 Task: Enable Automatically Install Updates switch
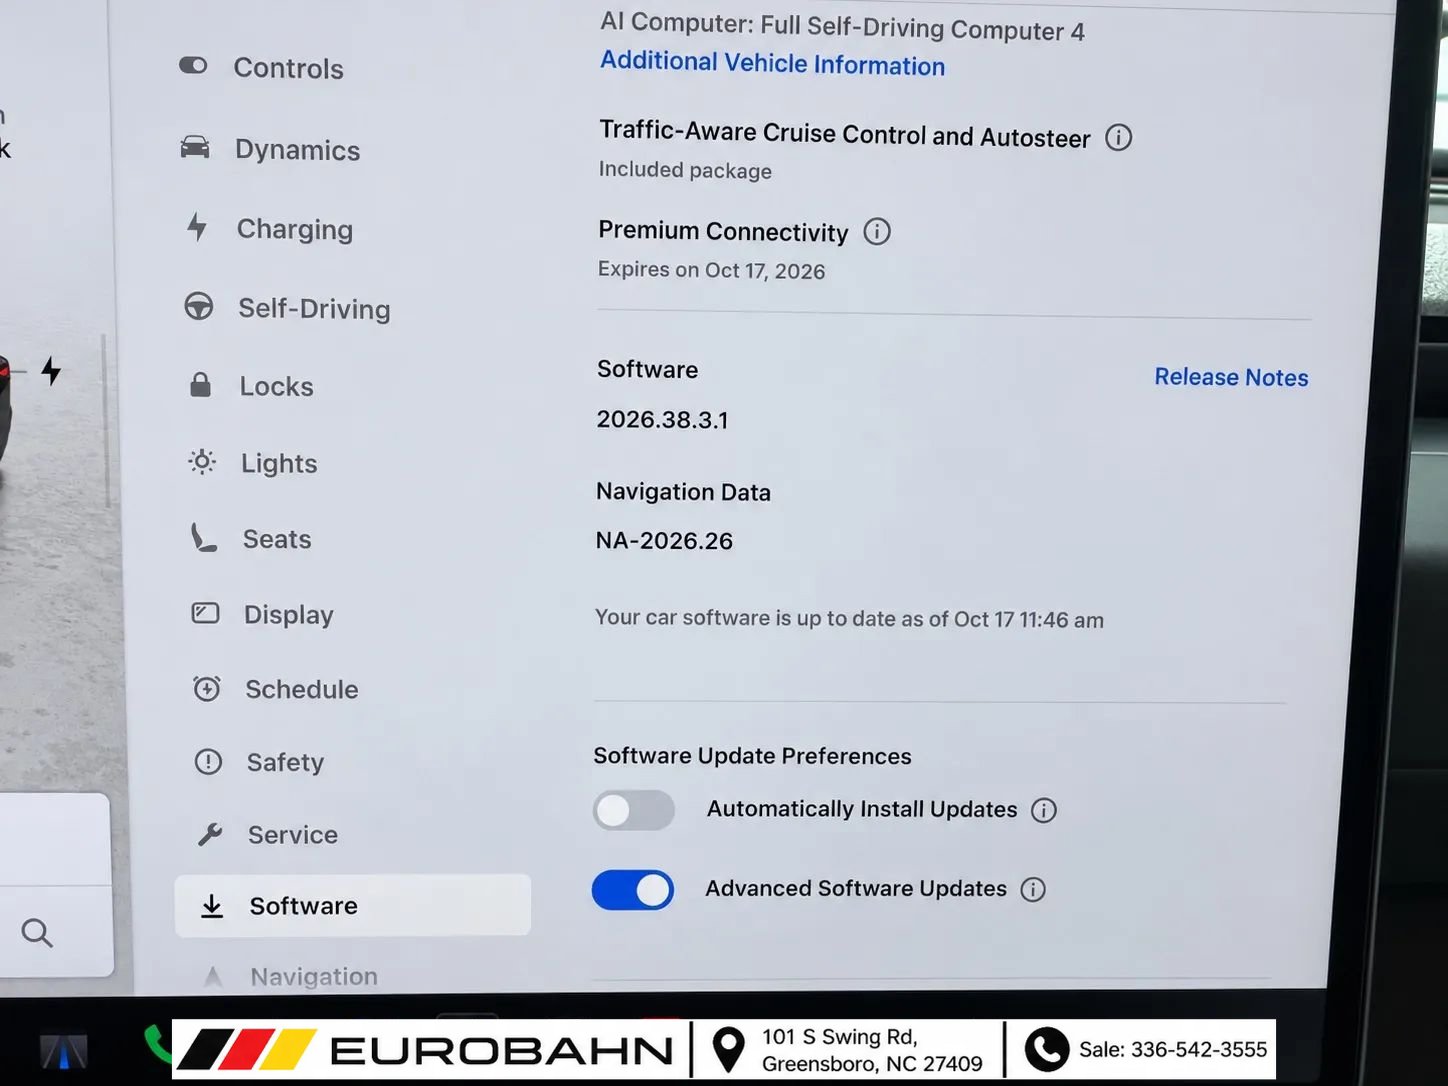(633, 810)
